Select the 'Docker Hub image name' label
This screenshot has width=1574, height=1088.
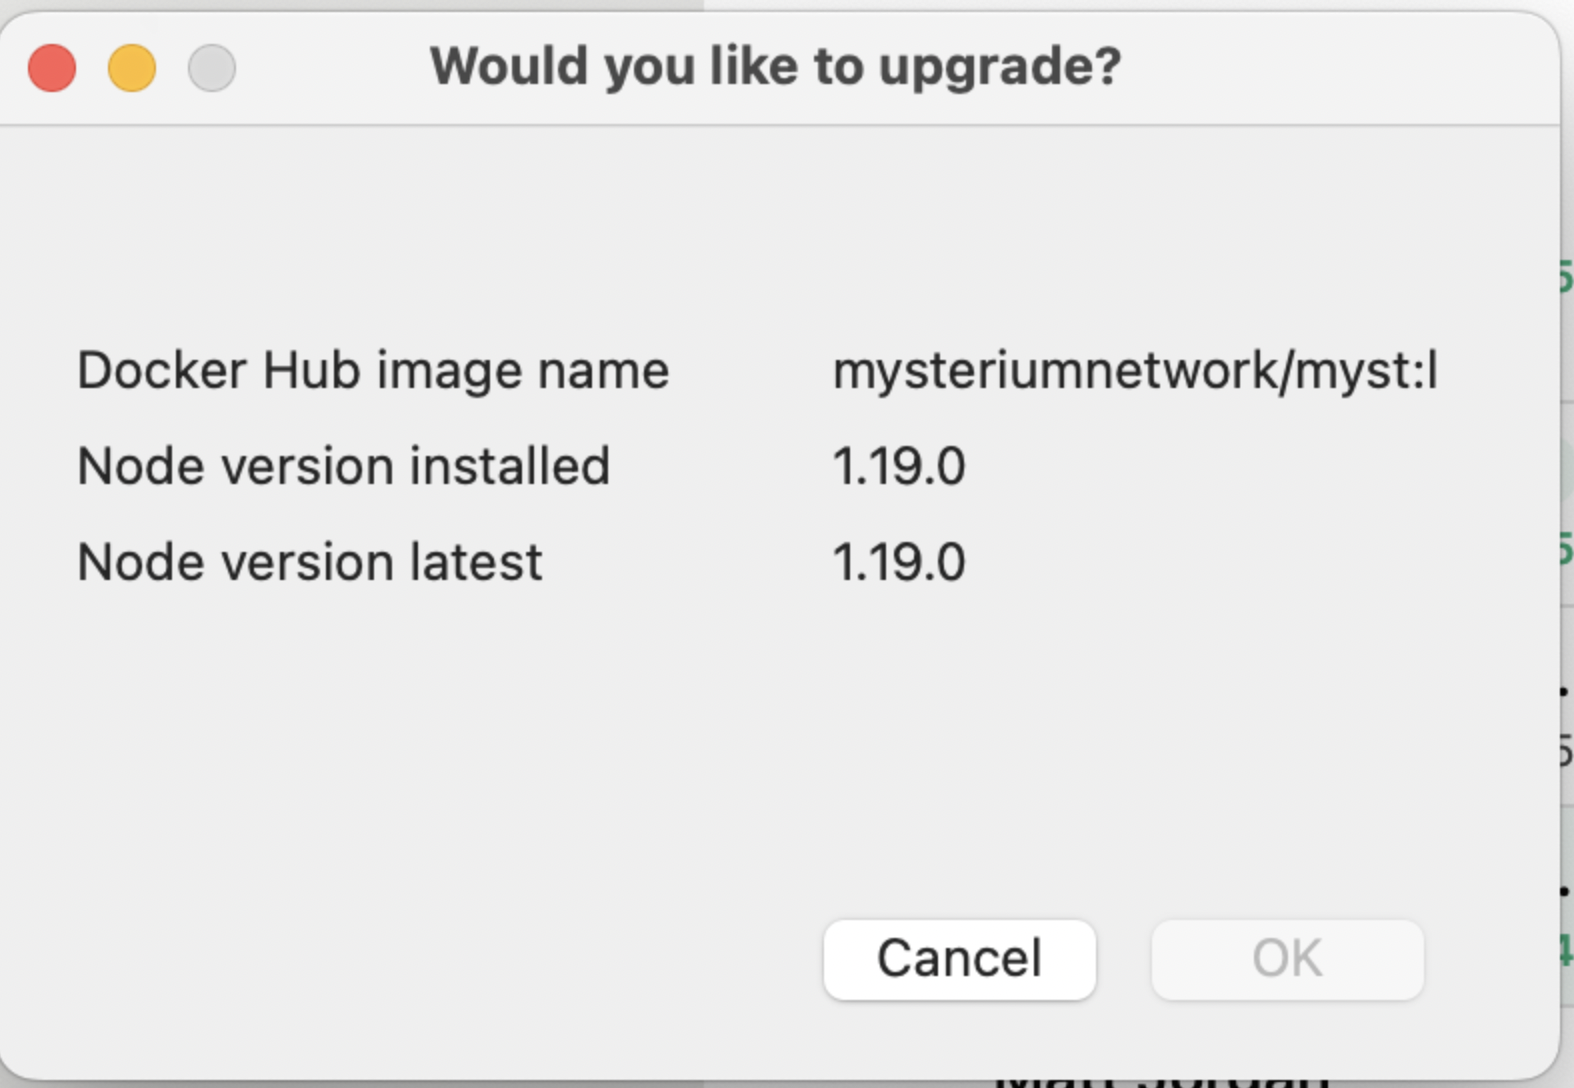click(x=373, y=369)
